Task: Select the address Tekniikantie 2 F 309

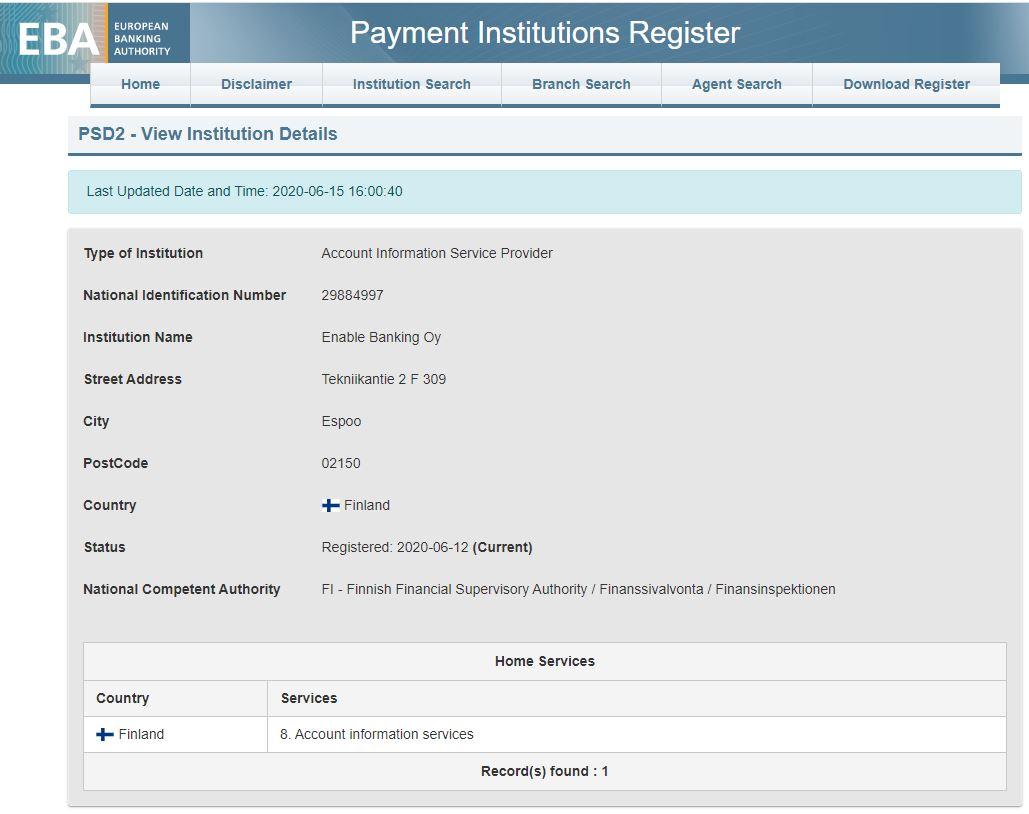Action: pos(384,379)
